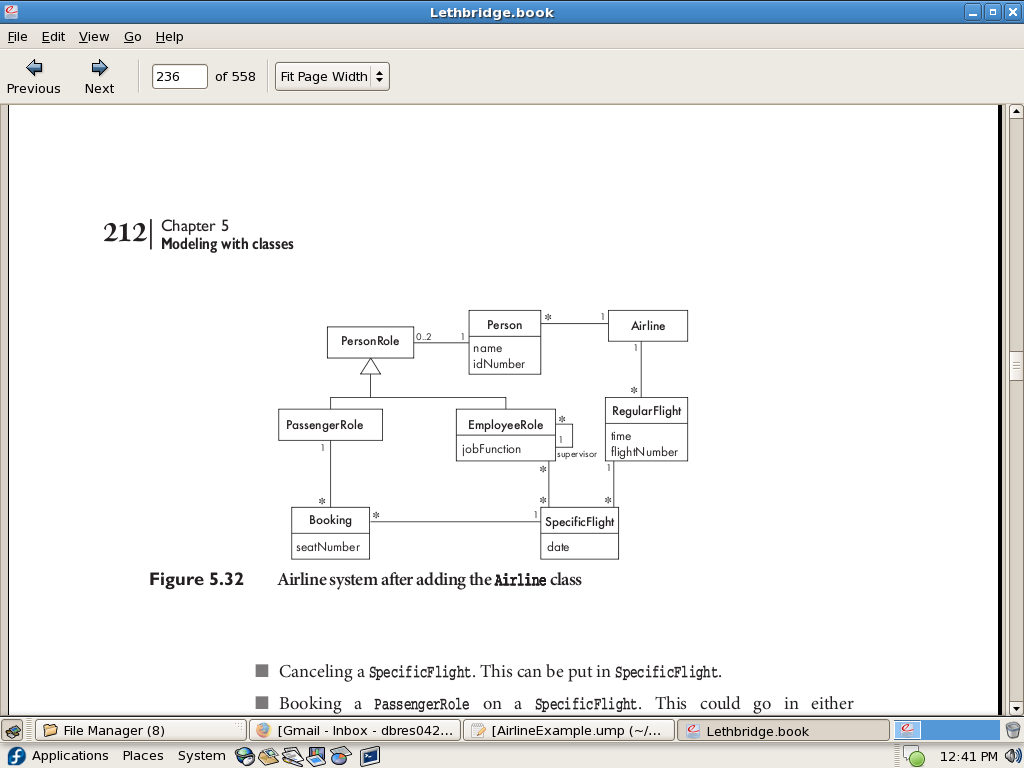The height and width of the screenshot is (768, 1024).
Task: Open the Places menu in the panel
Action: 143,756
